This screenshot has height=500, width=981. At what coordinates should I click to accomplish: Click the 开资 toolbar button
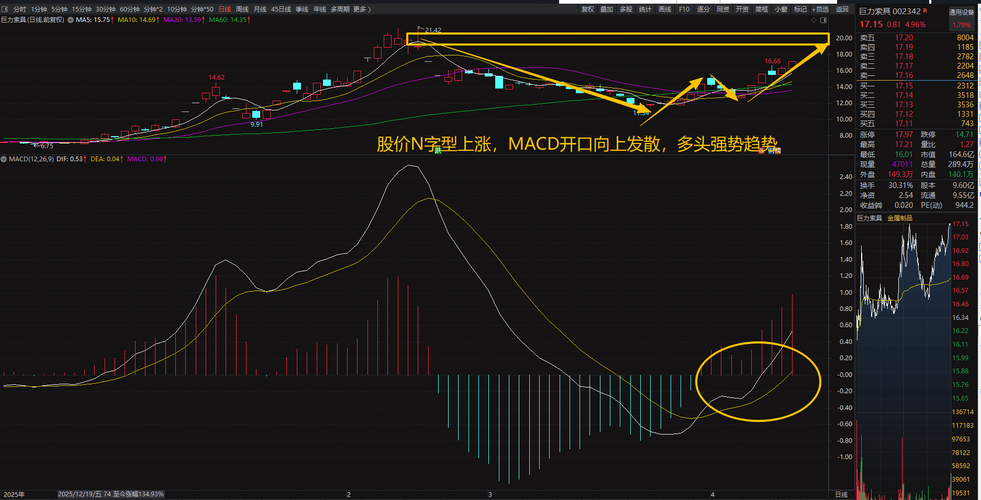click(x=742, y=9)
